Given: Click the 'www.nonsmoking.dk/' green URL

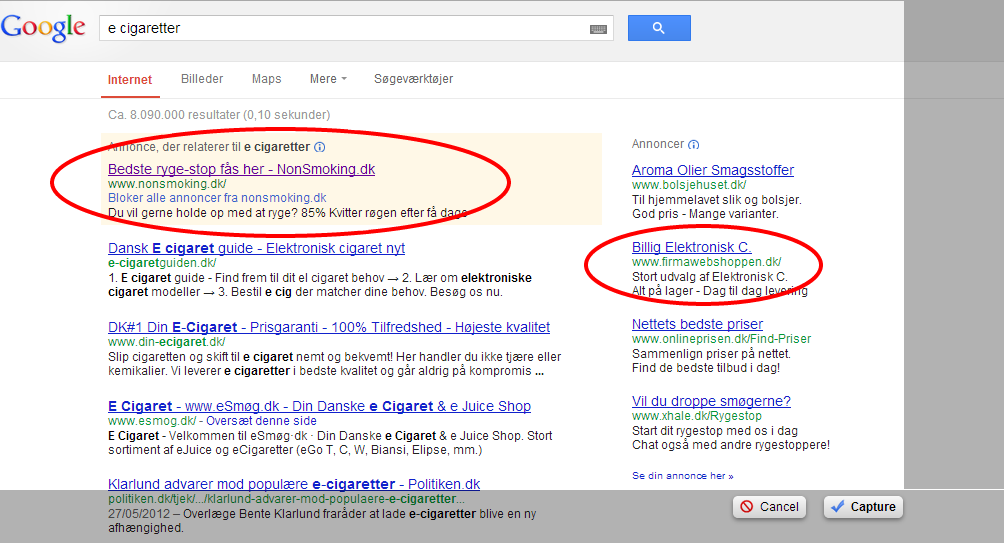Looking at the screenshot, I should [x=167, y=184].
